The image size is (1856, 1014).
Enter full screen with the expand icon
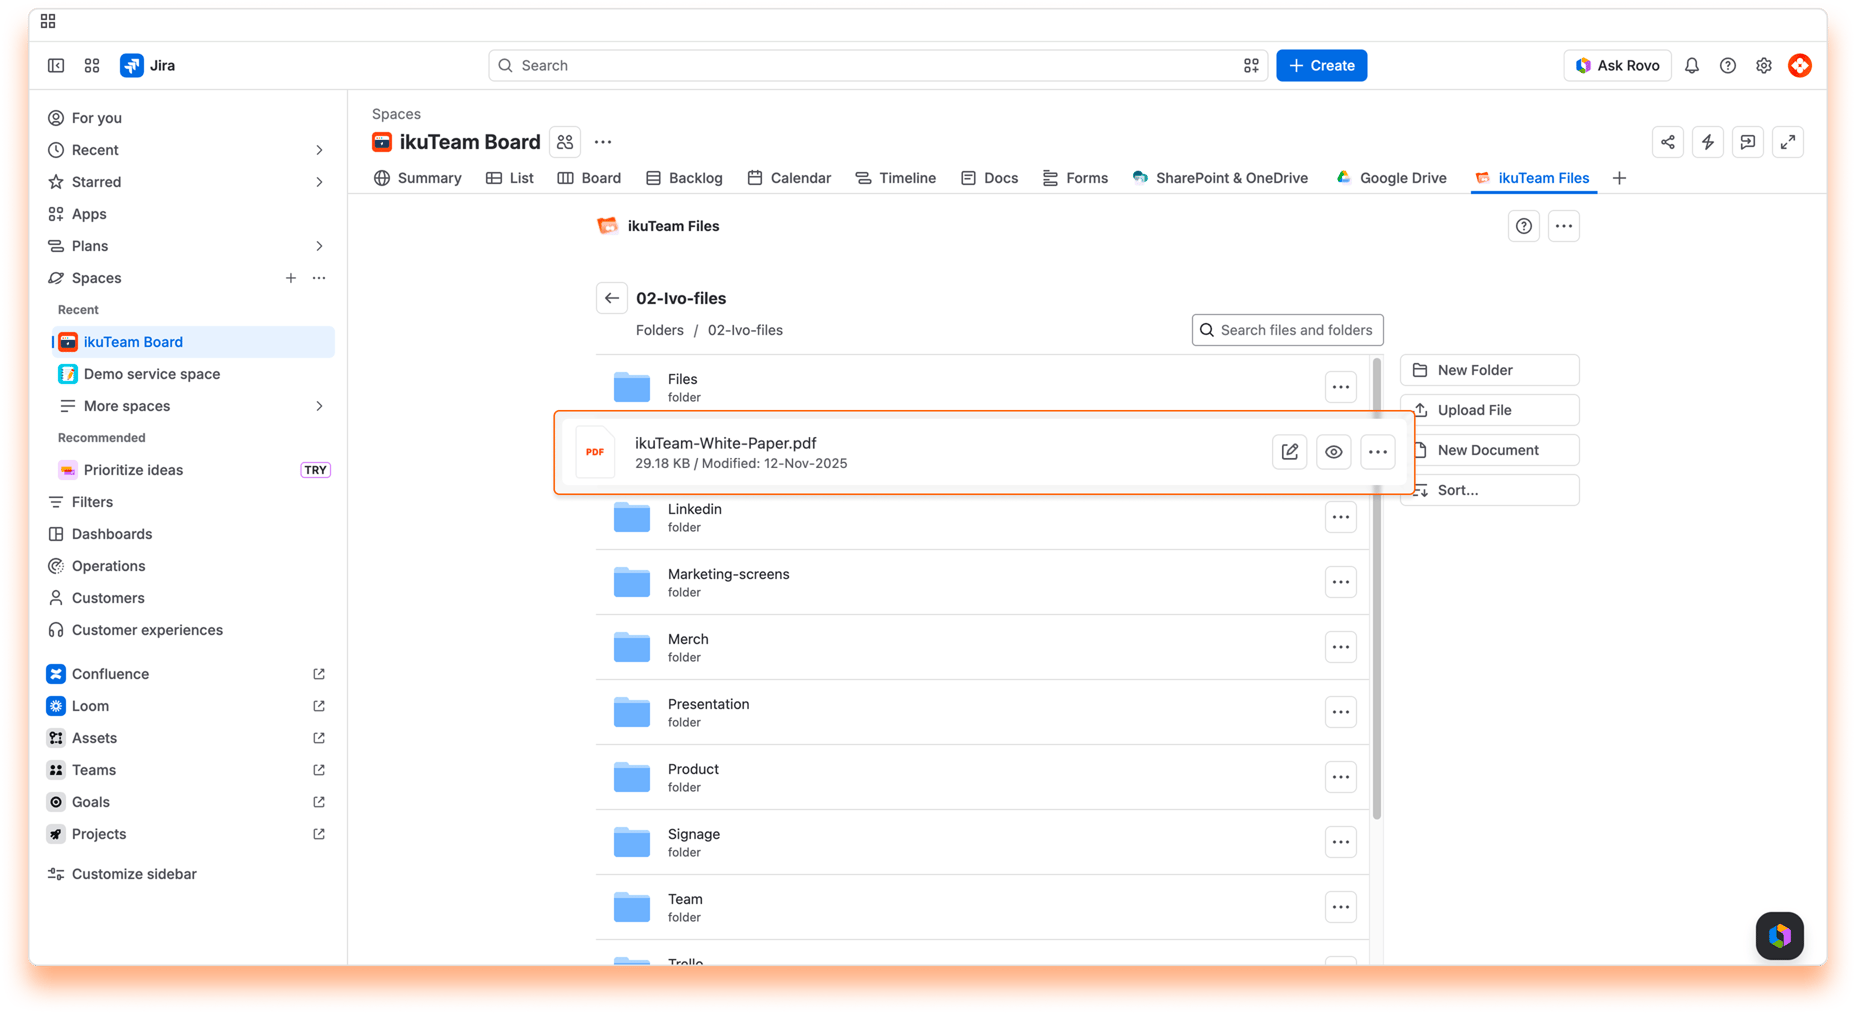click(1788, 142)
